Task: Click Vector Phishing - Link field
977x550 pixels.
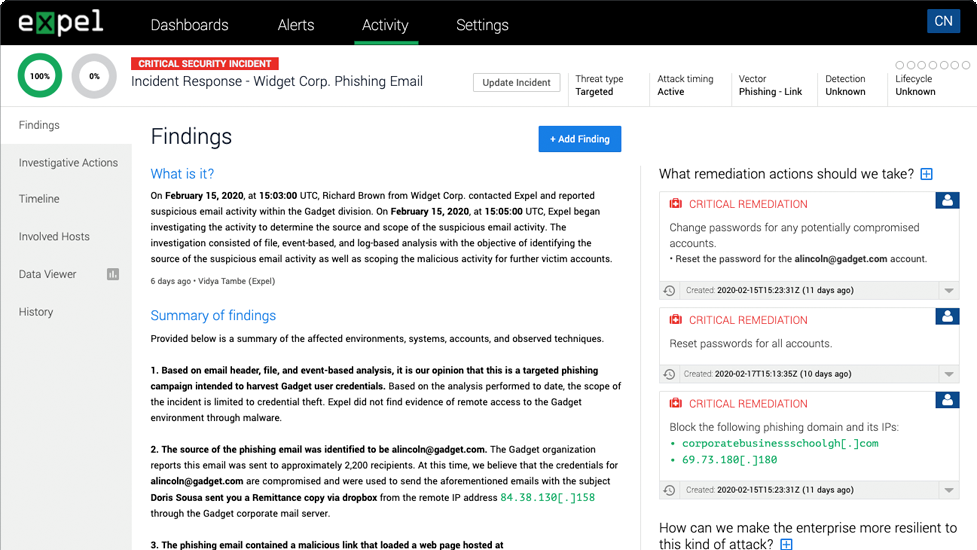Action: [770, 85]
